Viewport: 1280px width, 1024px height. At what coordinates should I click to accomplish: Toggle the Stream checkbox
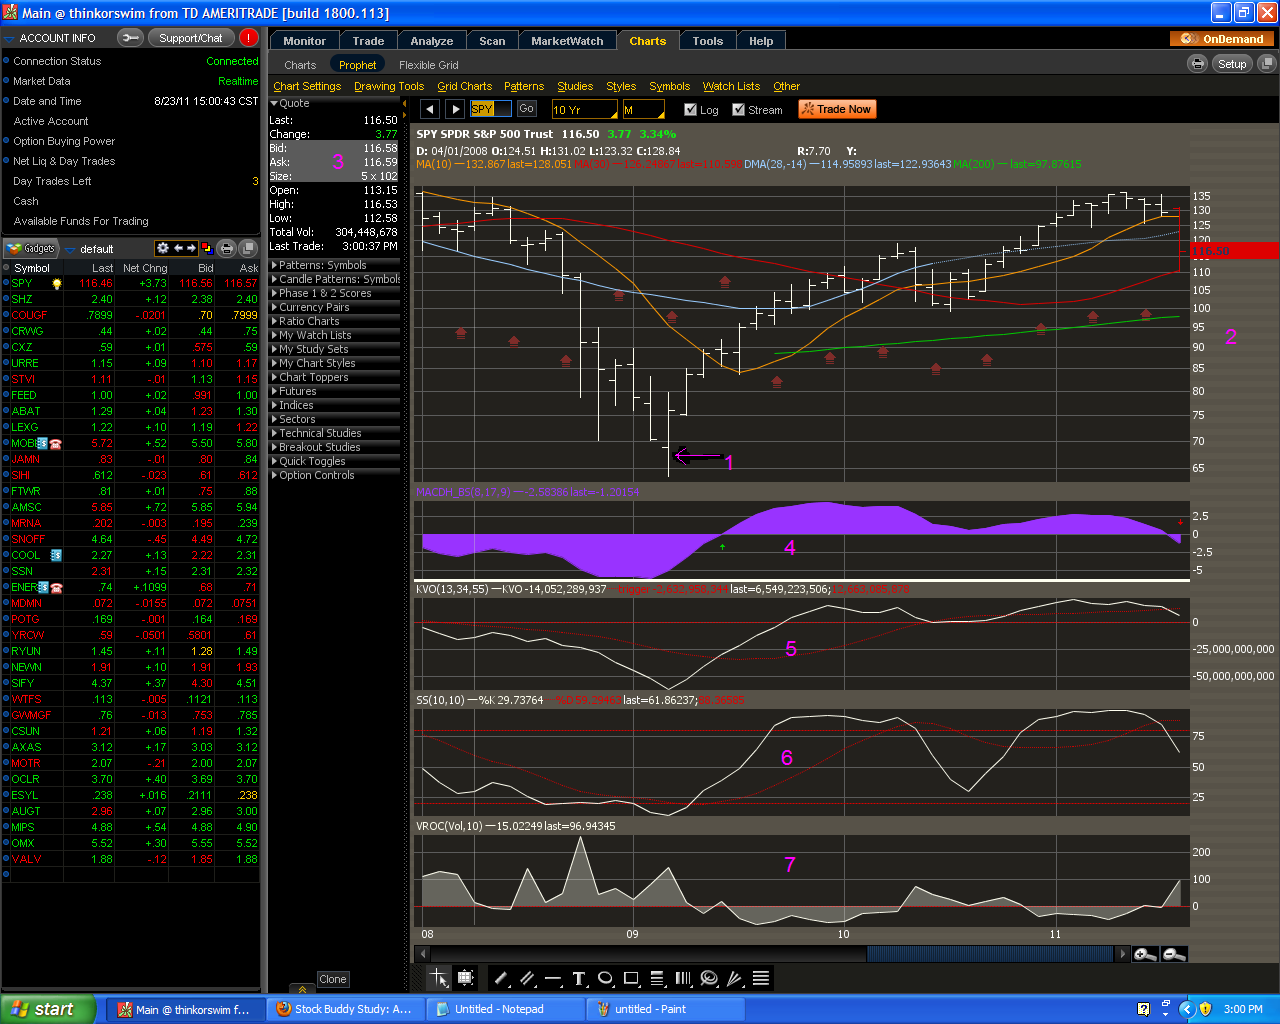pyautogui.click(x=738, y=110)
